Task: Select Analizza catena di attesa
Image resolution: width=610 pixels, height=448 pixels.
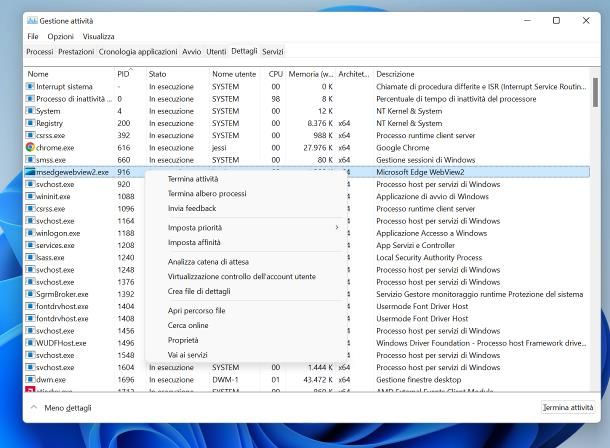Action: (208, 262)
